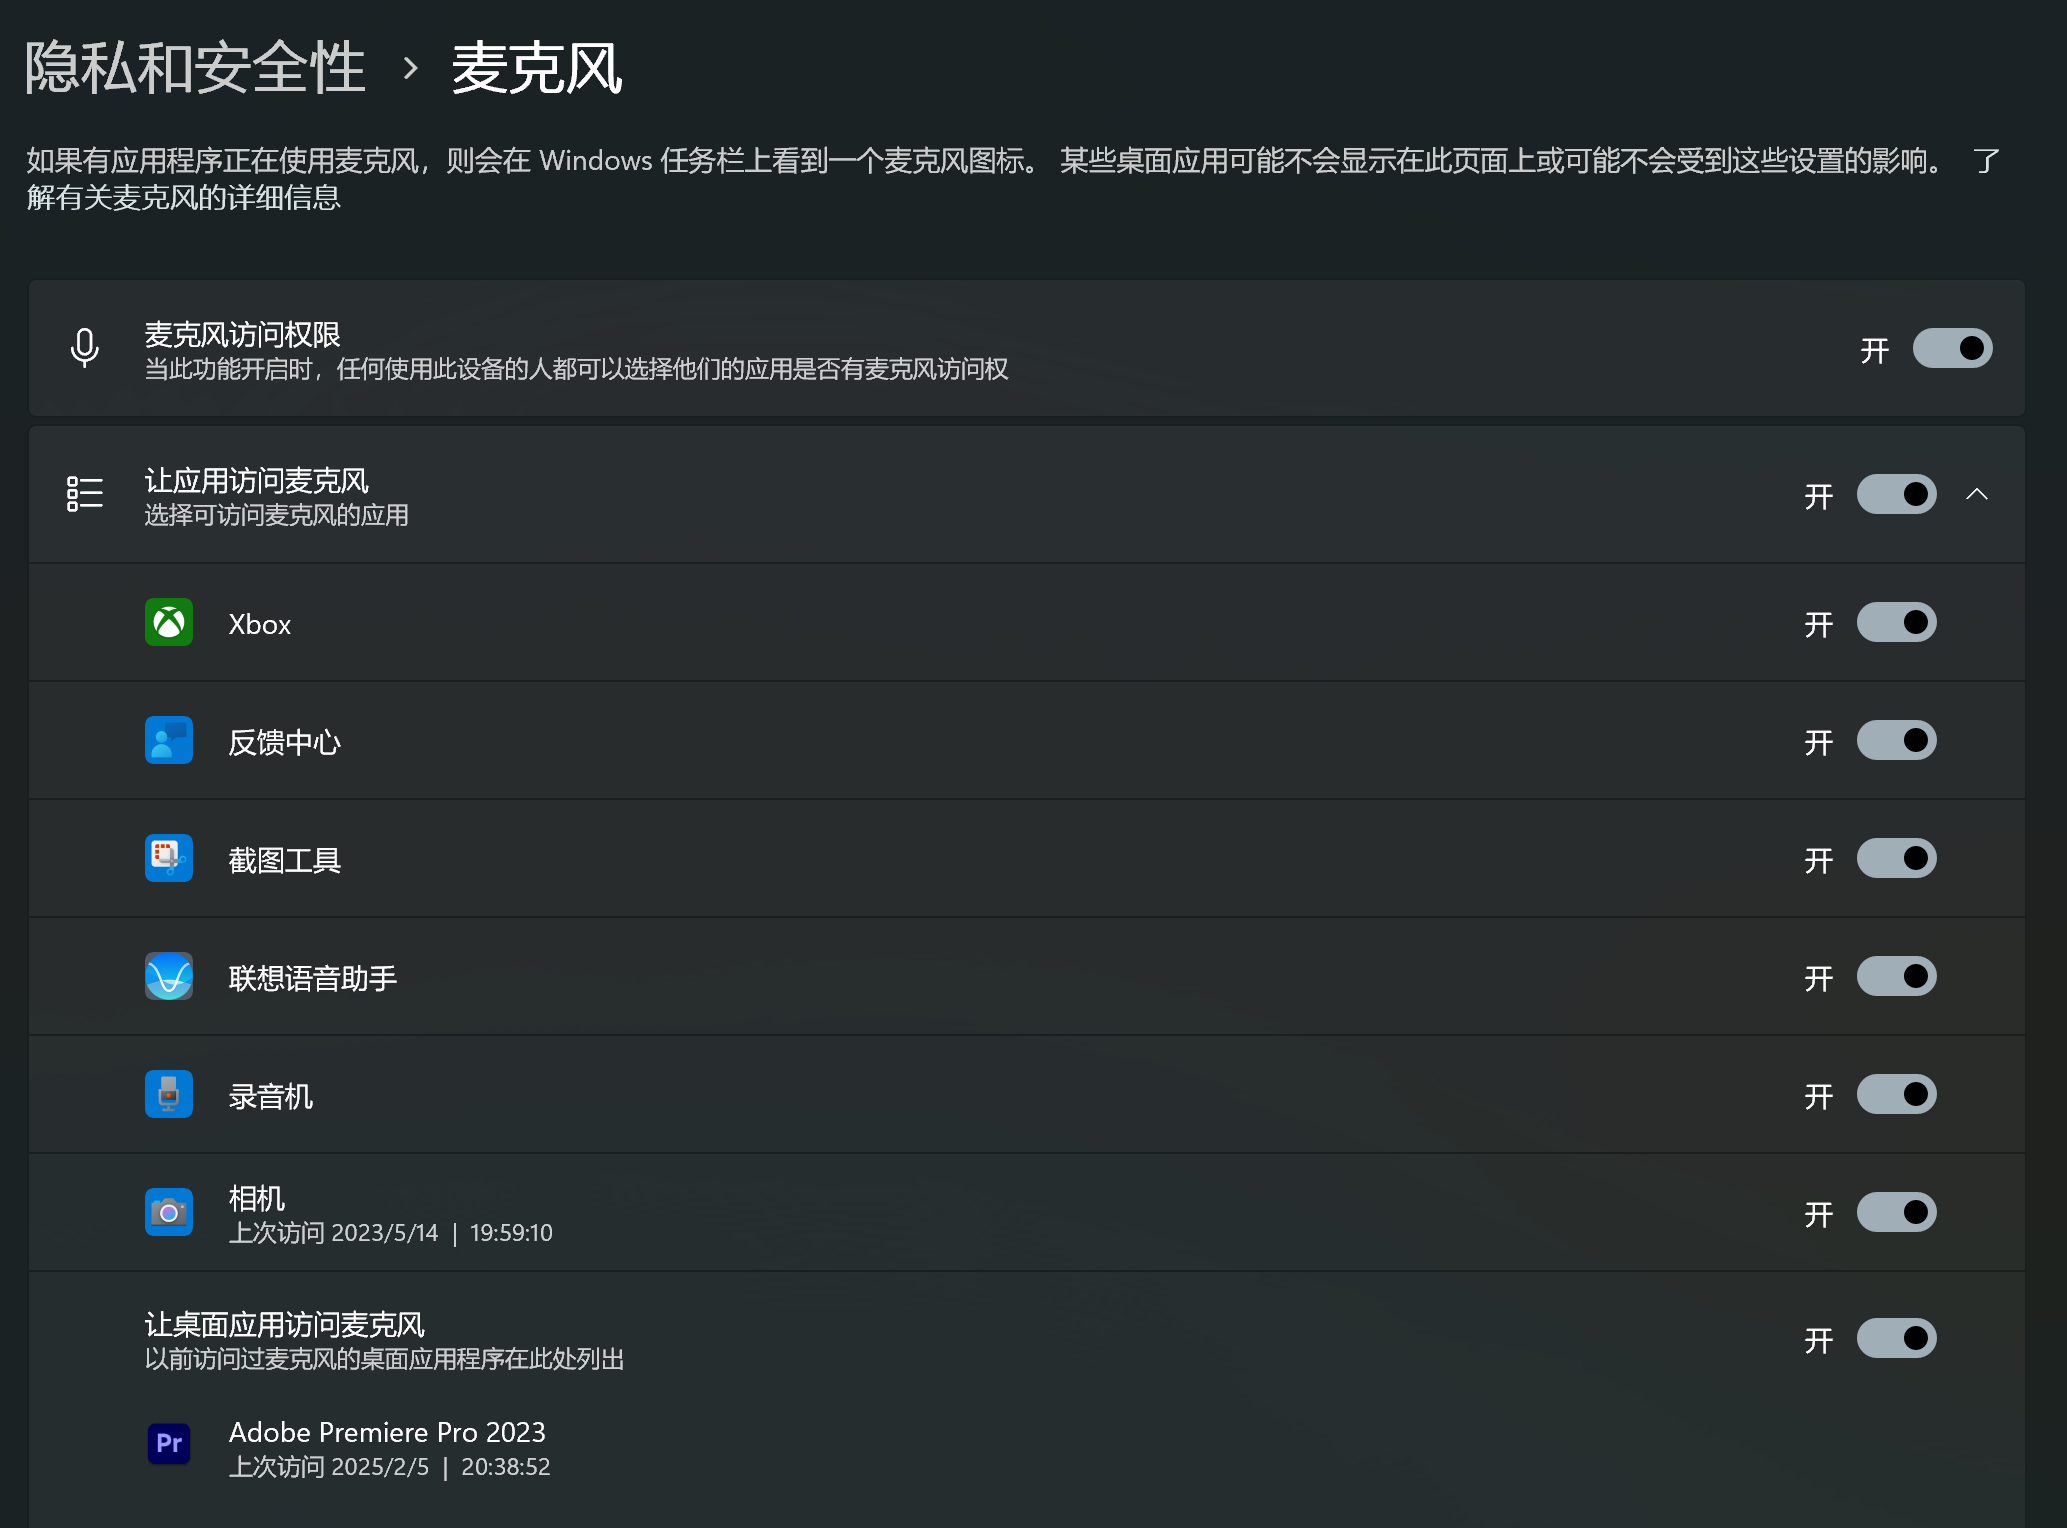
Task: Collapse the 让应用访问麦克风 section chevron
Action: pyautogui.click(x=1977, y=494)
